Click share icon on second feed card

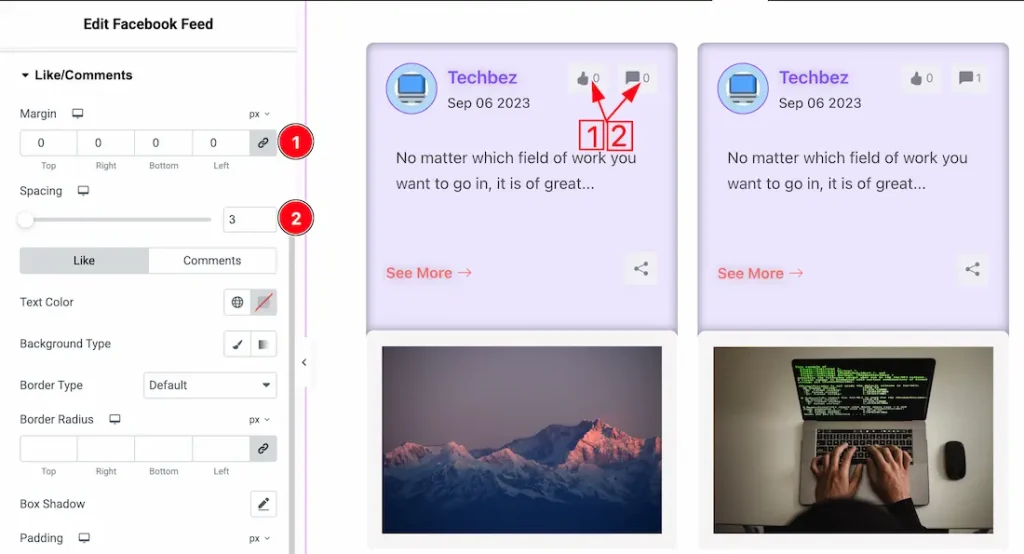click(x=972, y=269)
